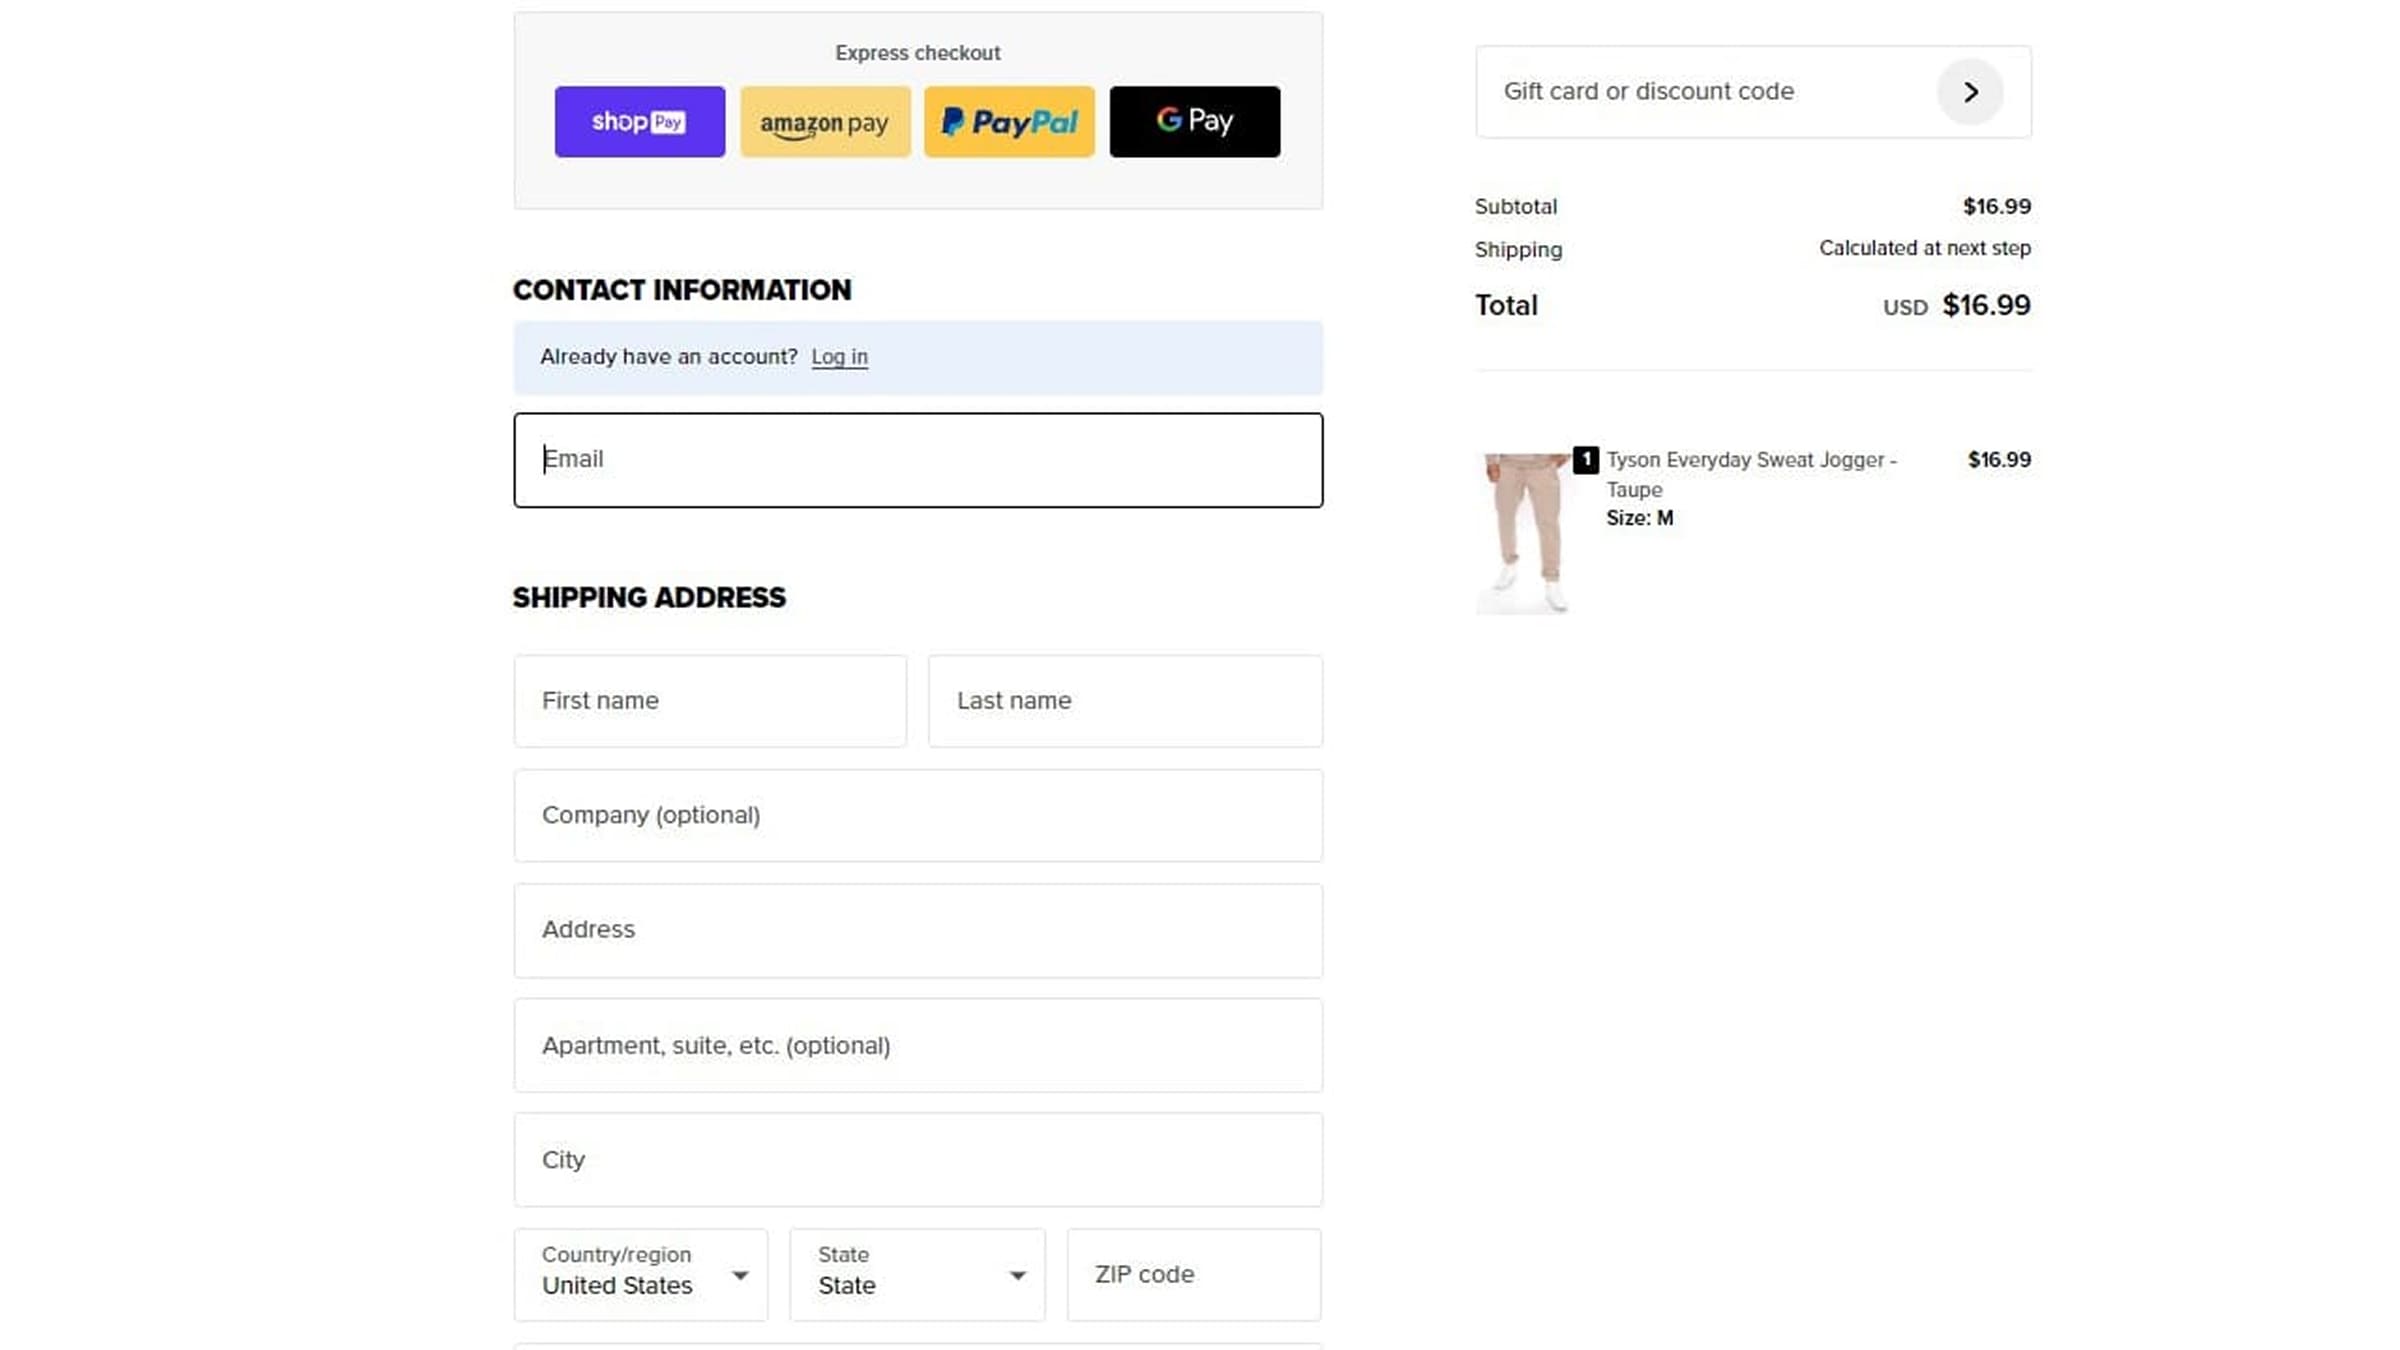This screenshot has height=1350, width=2400.
Task: Check out using Google Pay
Action: tap(1194, 122)
